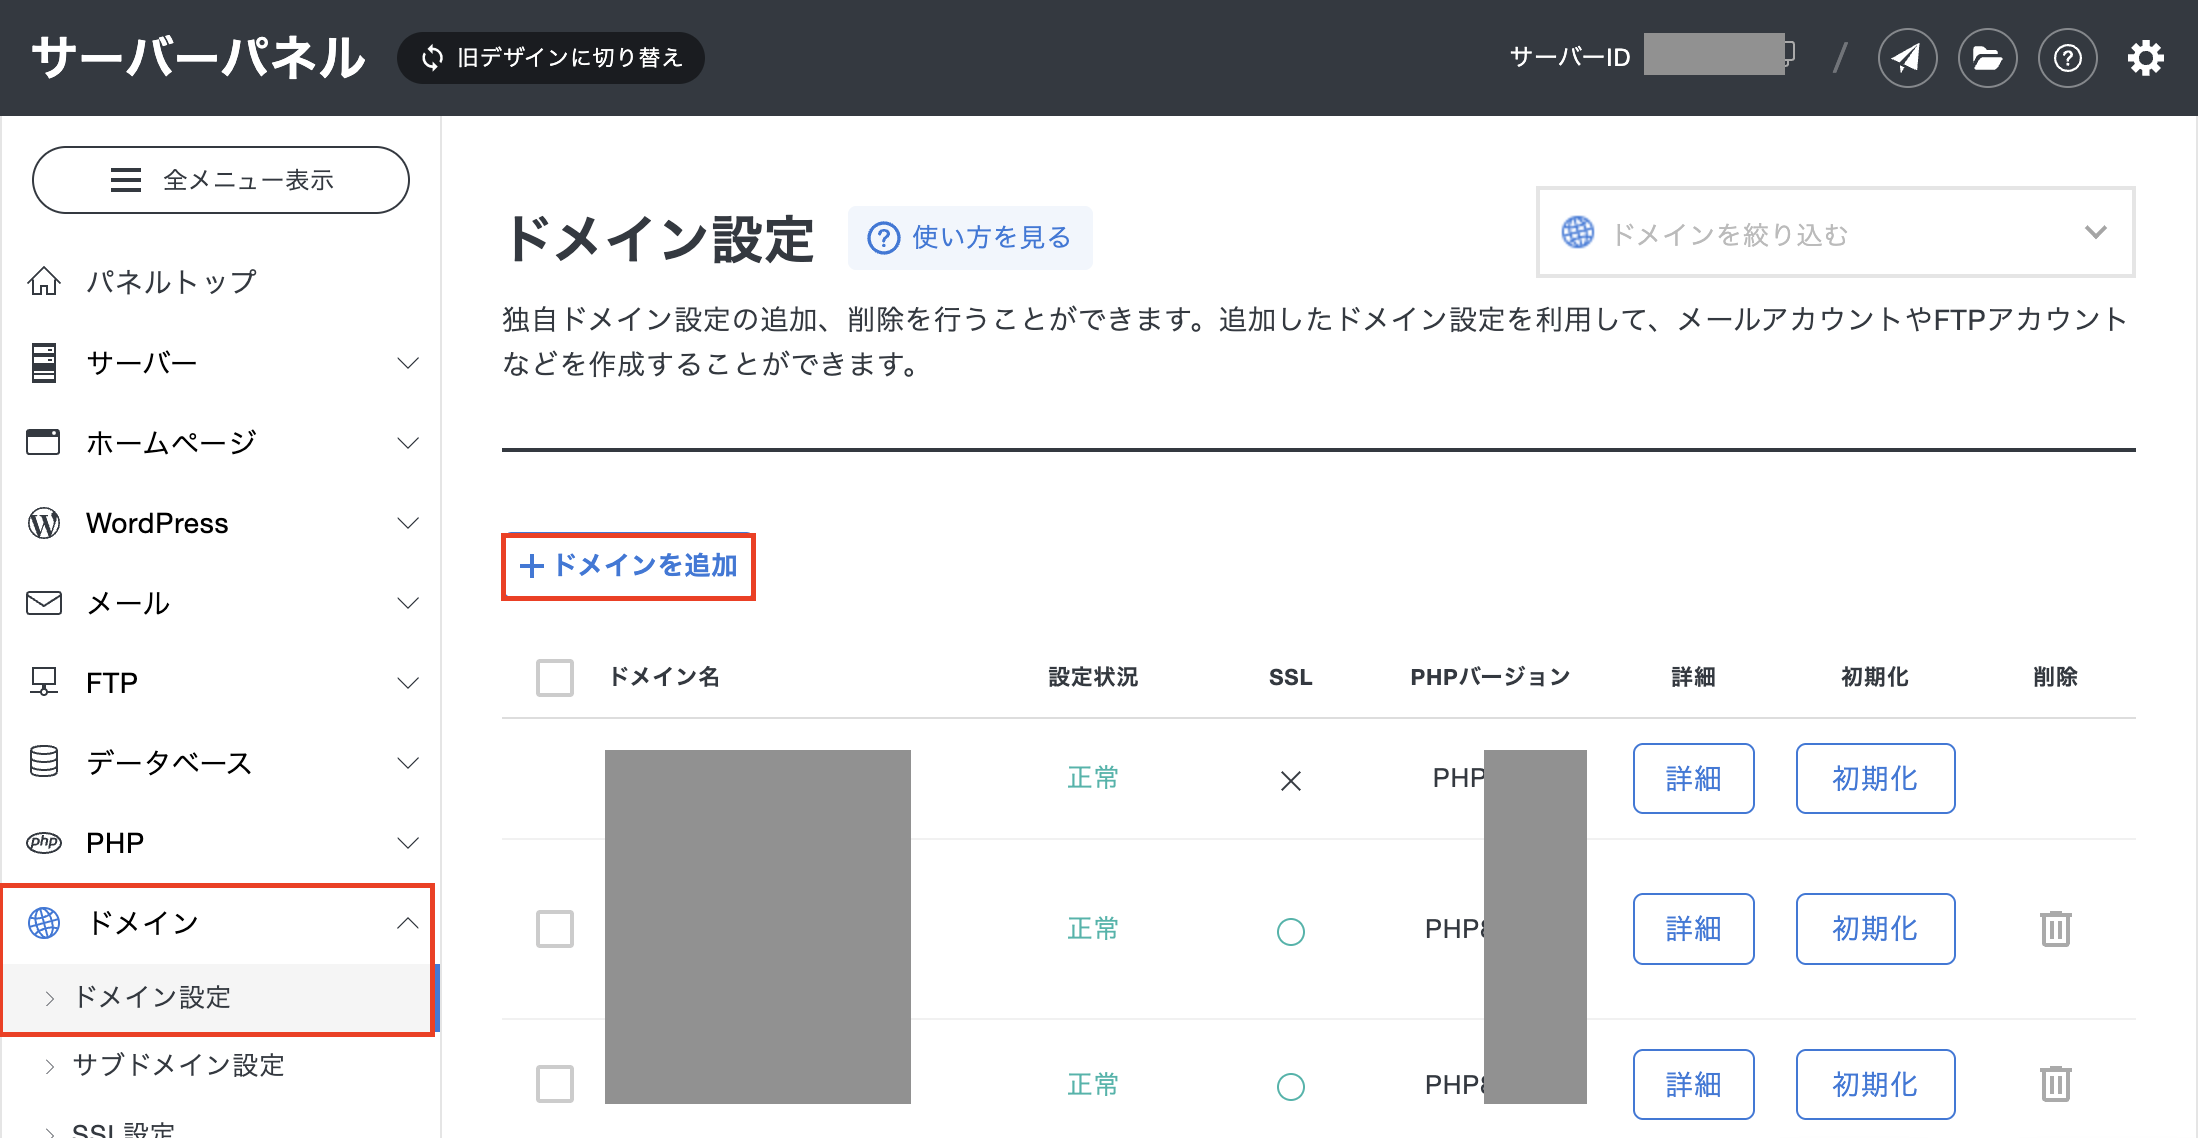Collapse the ドメイン menu chevron
Image resolution: width=2200 pixels, height=1138 pixels.
tap(407, 922)
